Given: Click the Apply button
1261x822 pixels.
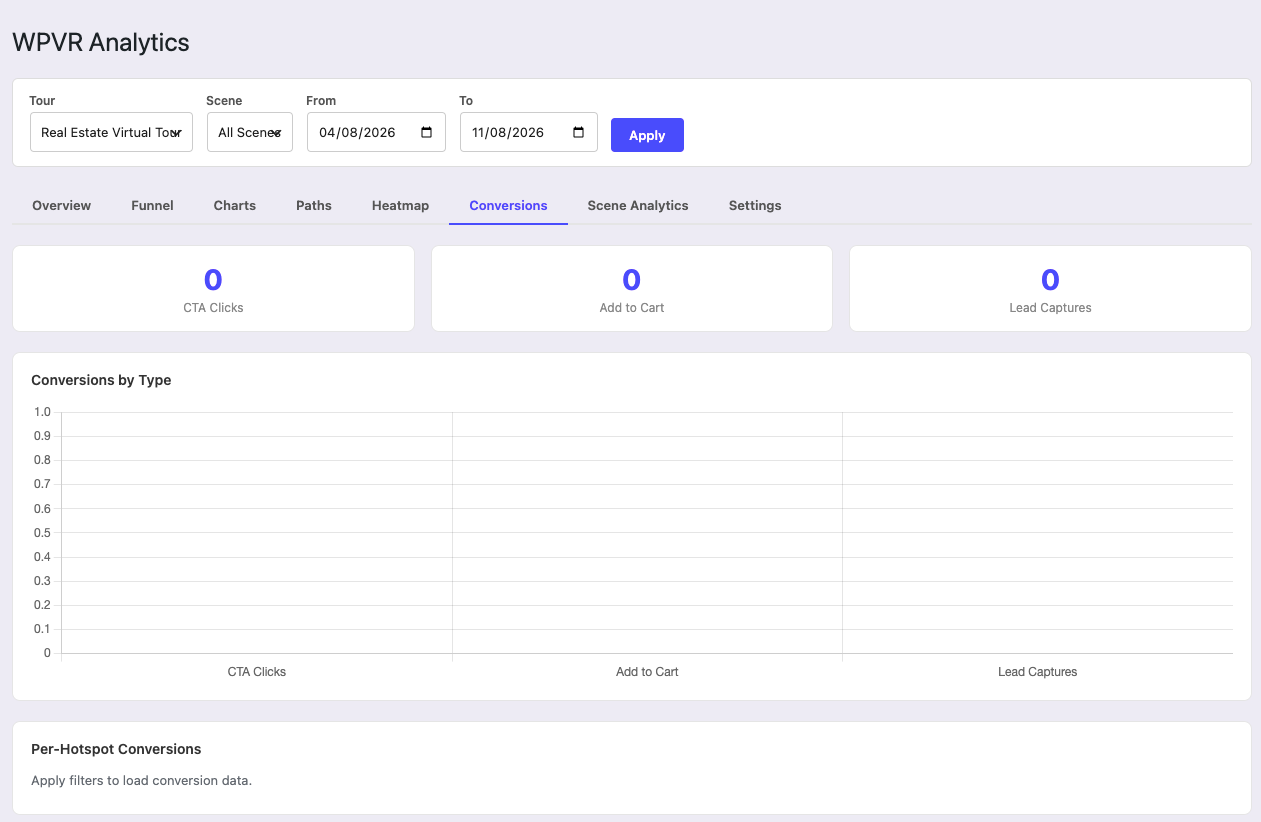Looking at the screenshot, I should 647,135.
